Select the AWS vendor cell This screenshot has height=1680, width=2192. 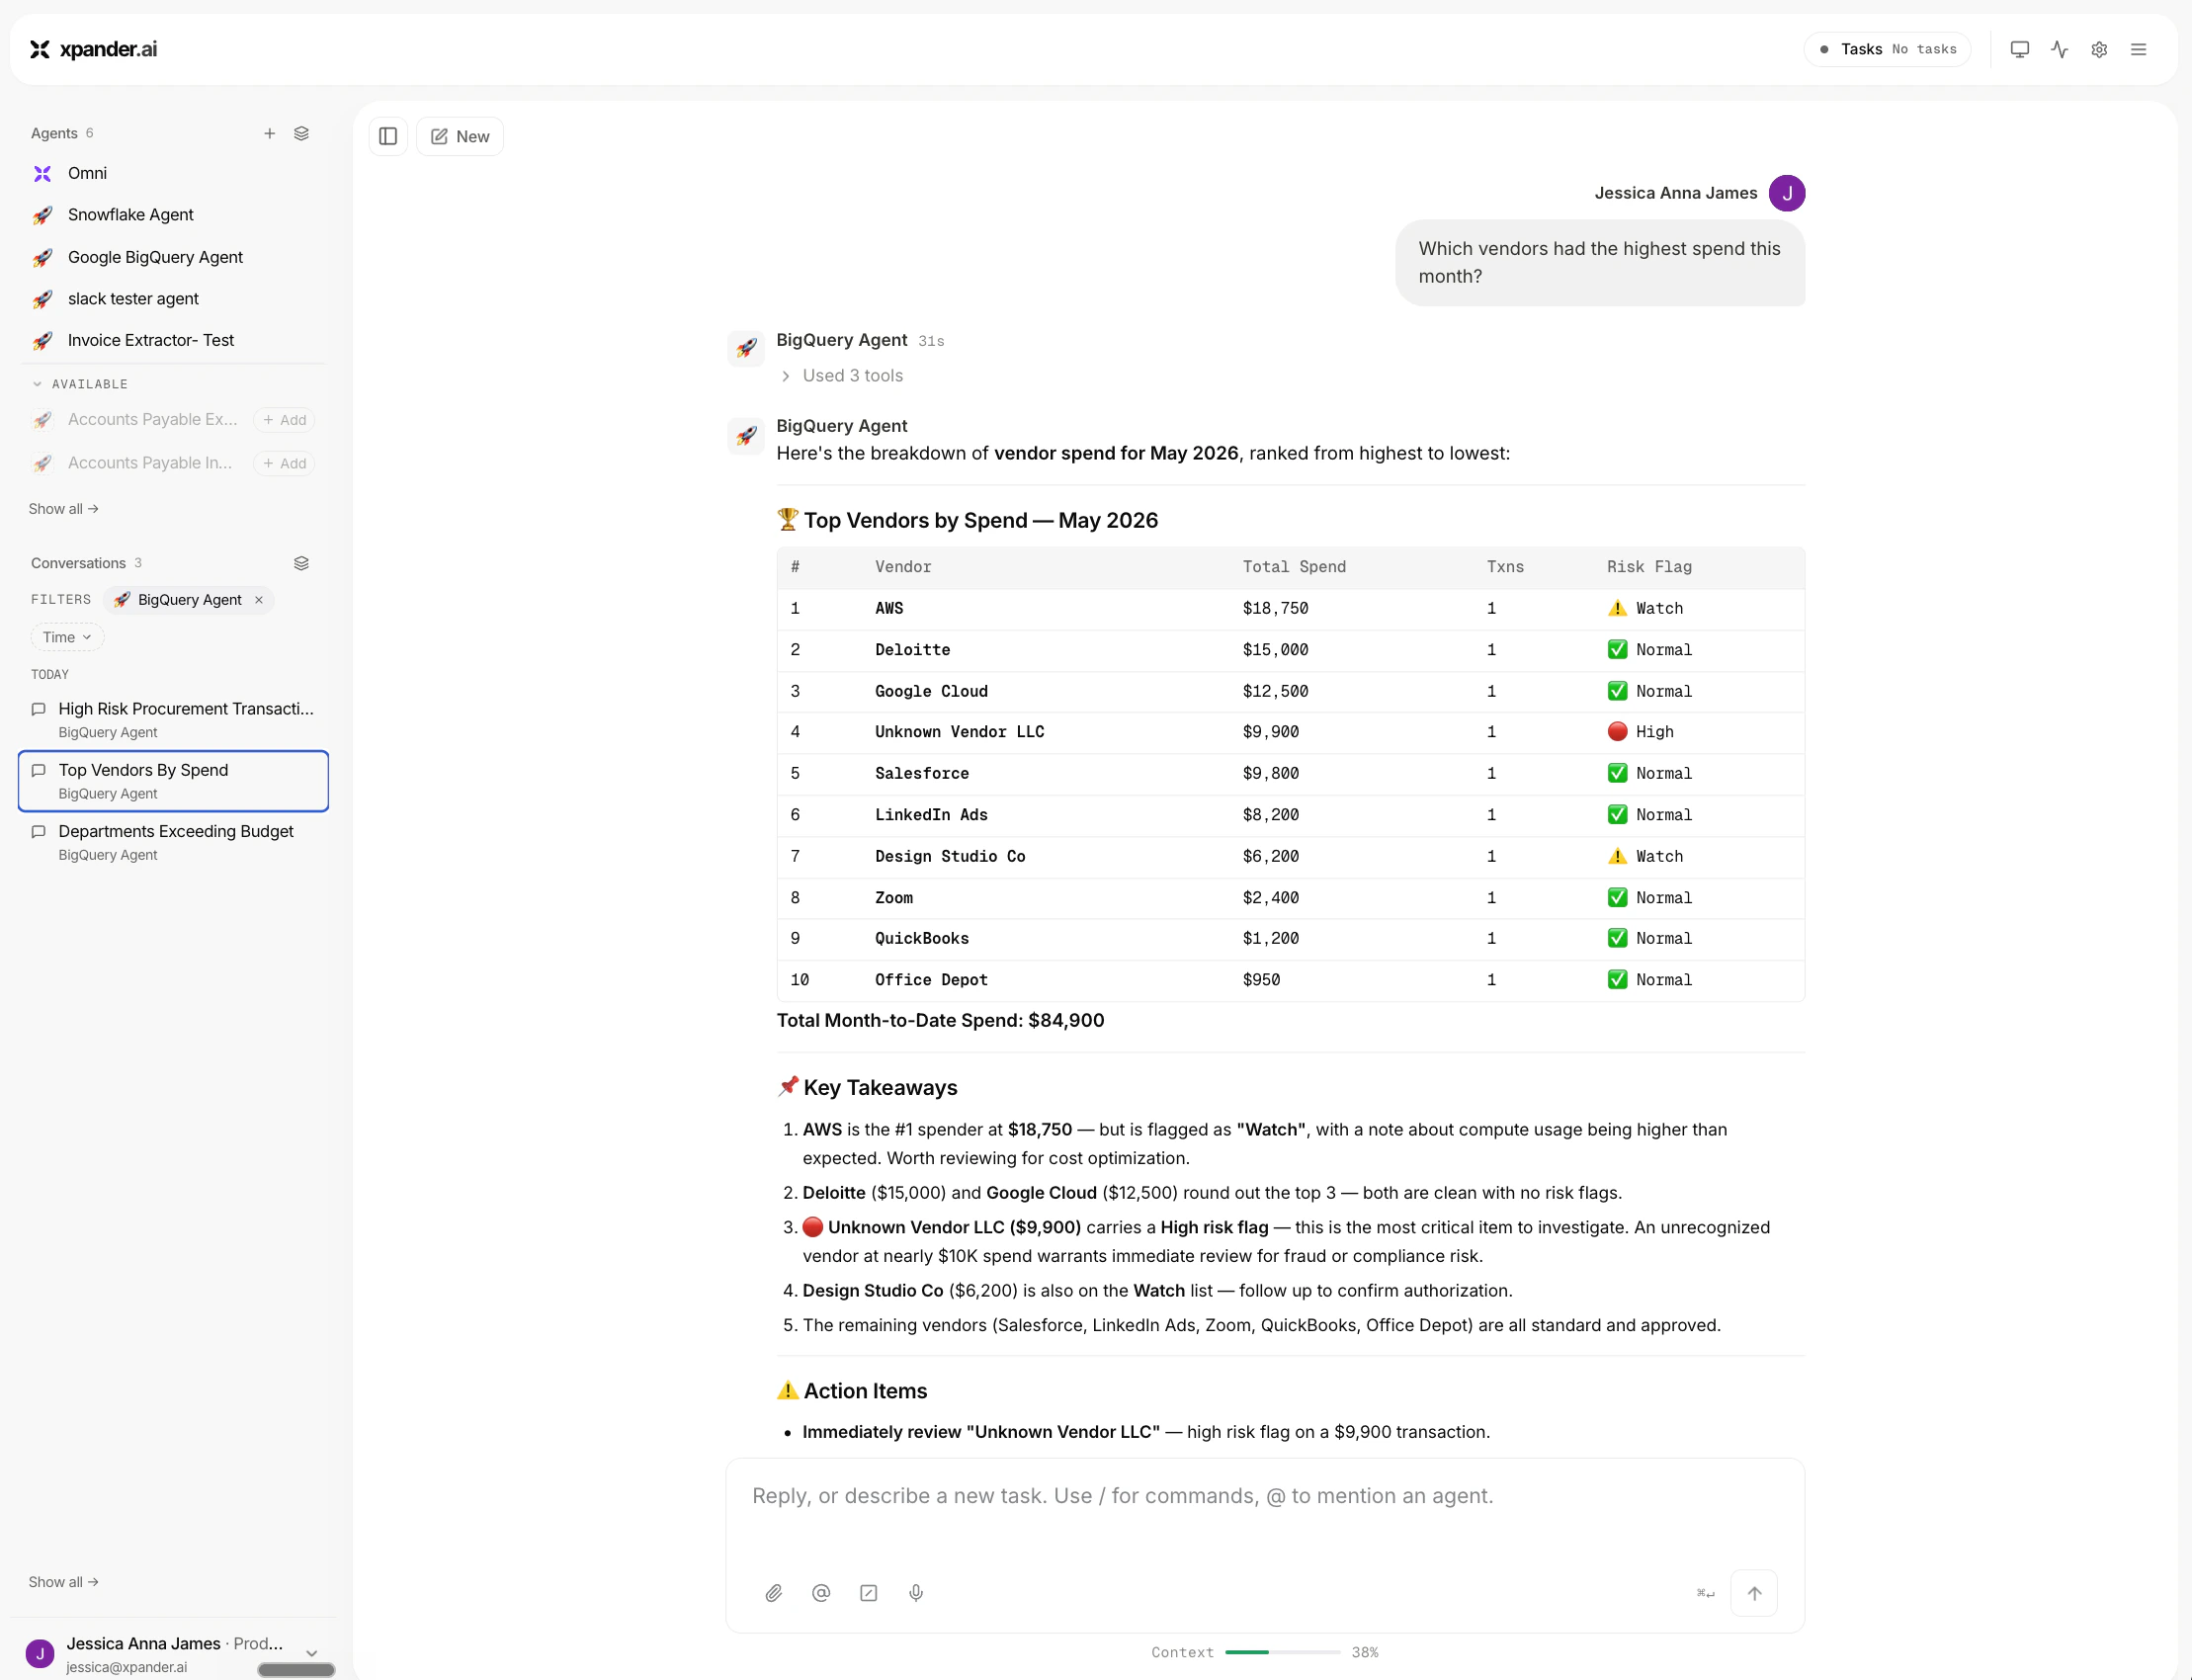point(889,609)
